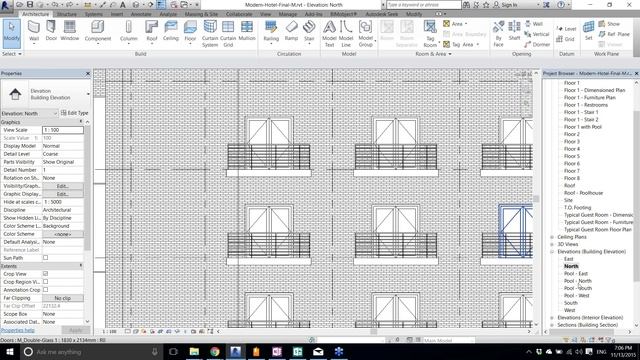Screen dimensions: 640x360
Task: Toggle the Sun Path checkbox
Action: point(45,258)
